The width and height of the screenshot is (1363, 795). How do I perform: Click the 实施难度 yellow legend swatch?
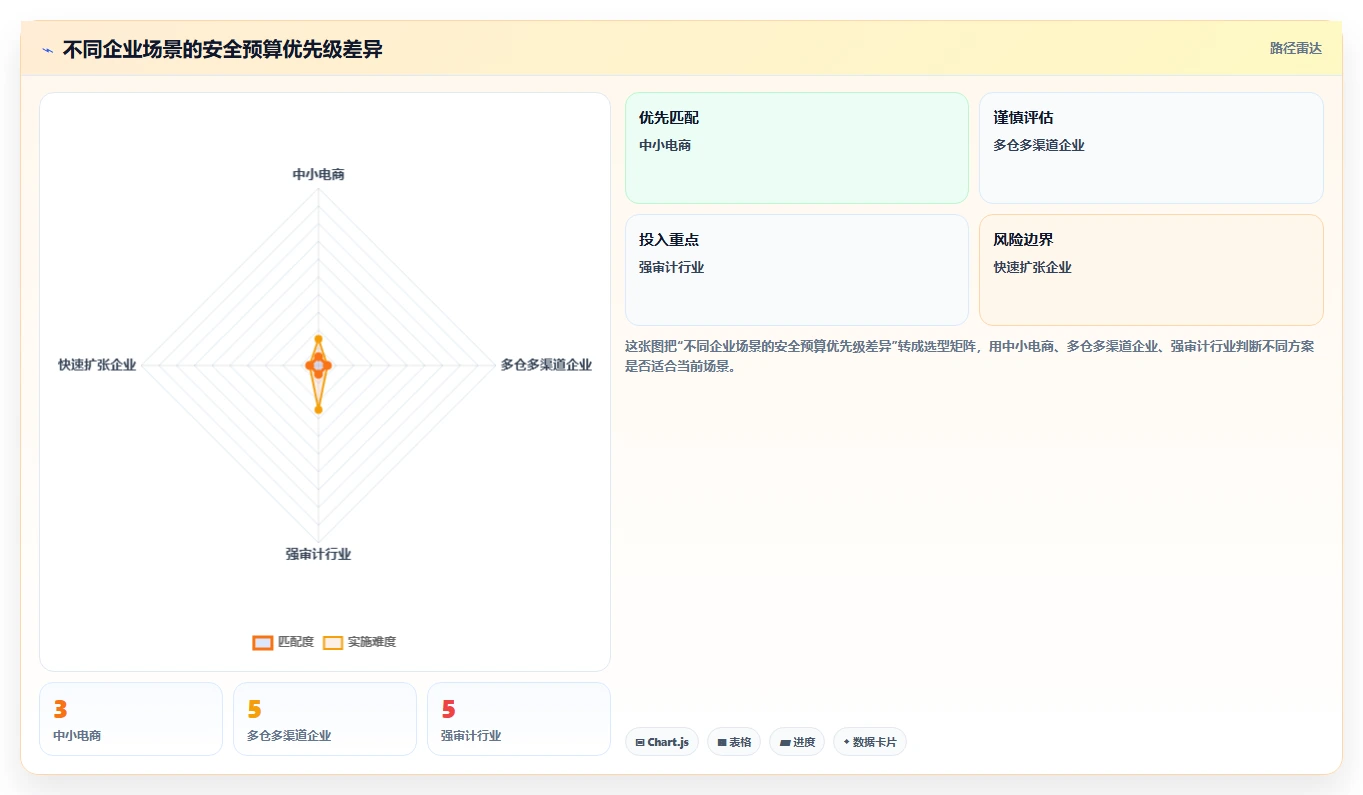[333, 642]
